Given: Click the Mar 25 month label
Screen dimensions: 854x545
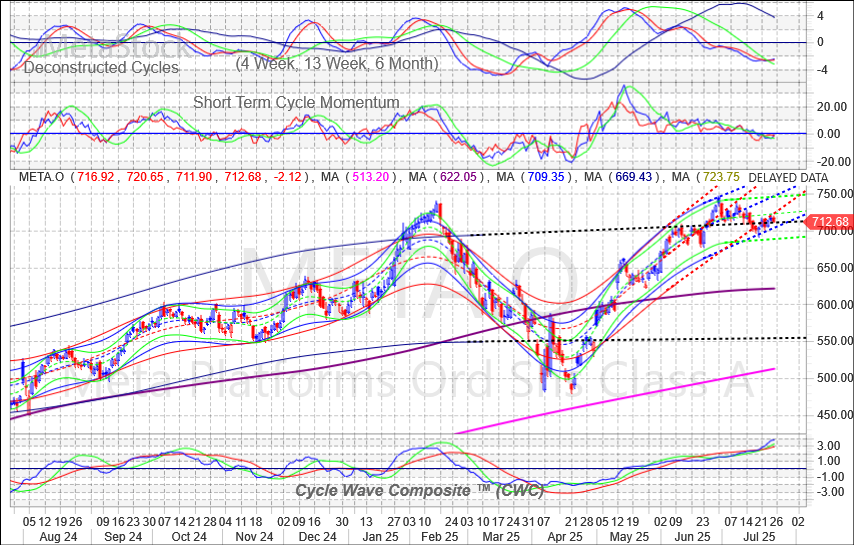Looking at the screenshot, I should coord(502,537).
